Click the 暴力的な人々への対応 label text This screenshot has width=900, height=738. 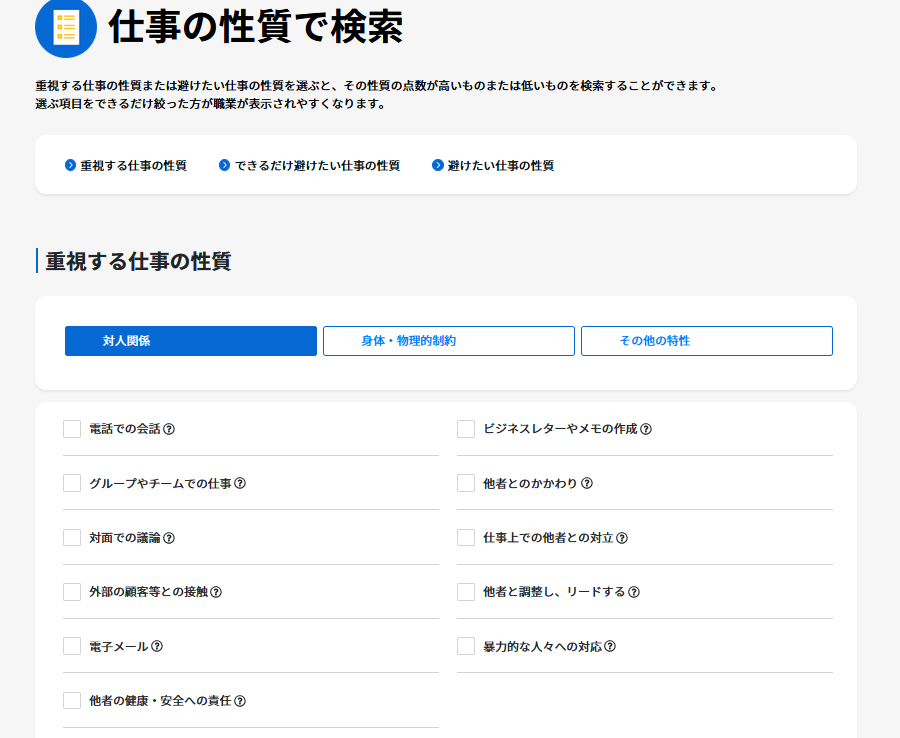click(542, 646)
